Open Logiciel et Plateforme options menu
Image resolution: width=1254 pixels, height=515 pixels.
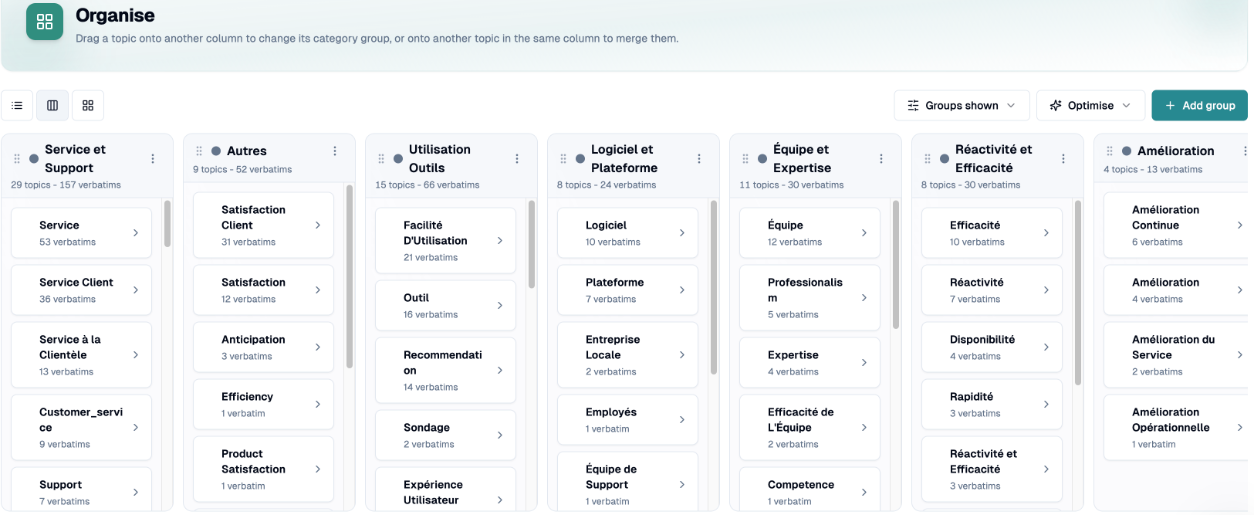pos(699,159)
